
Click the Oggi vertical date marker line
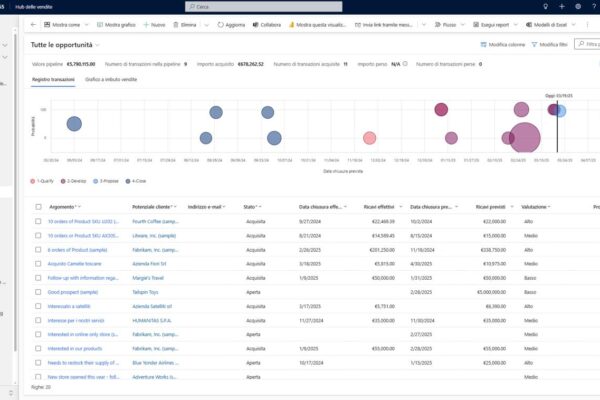[x=557, y=126]
